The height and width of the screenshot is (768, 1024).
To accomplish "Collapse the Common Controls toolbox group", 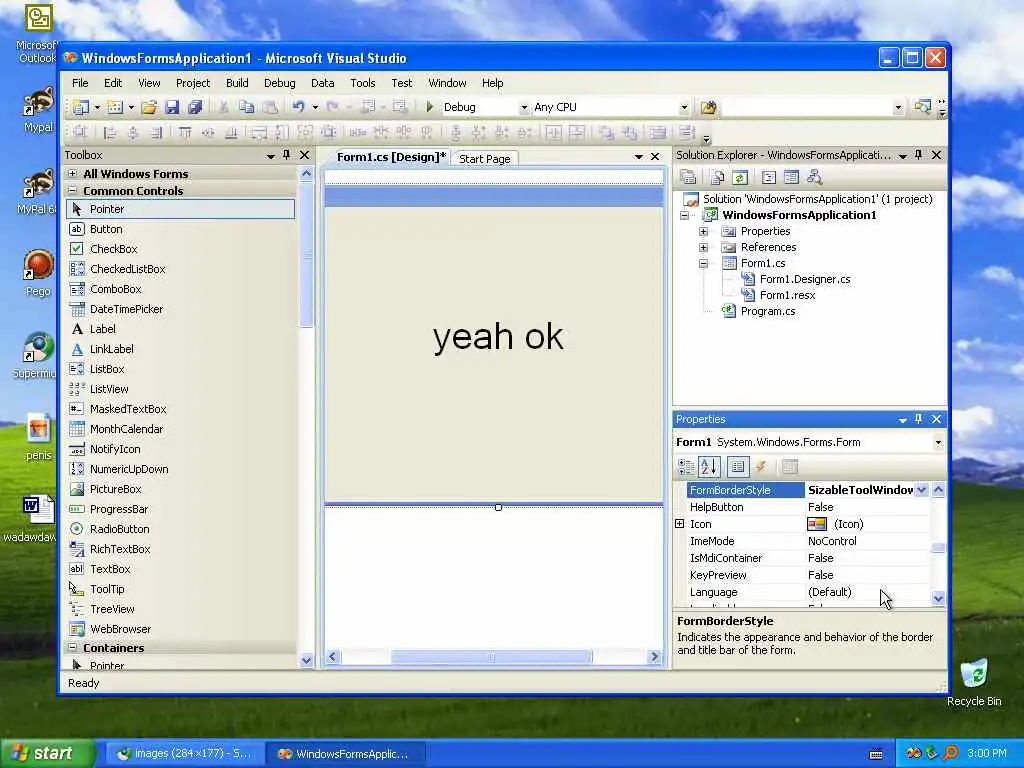I will (72, 191).
